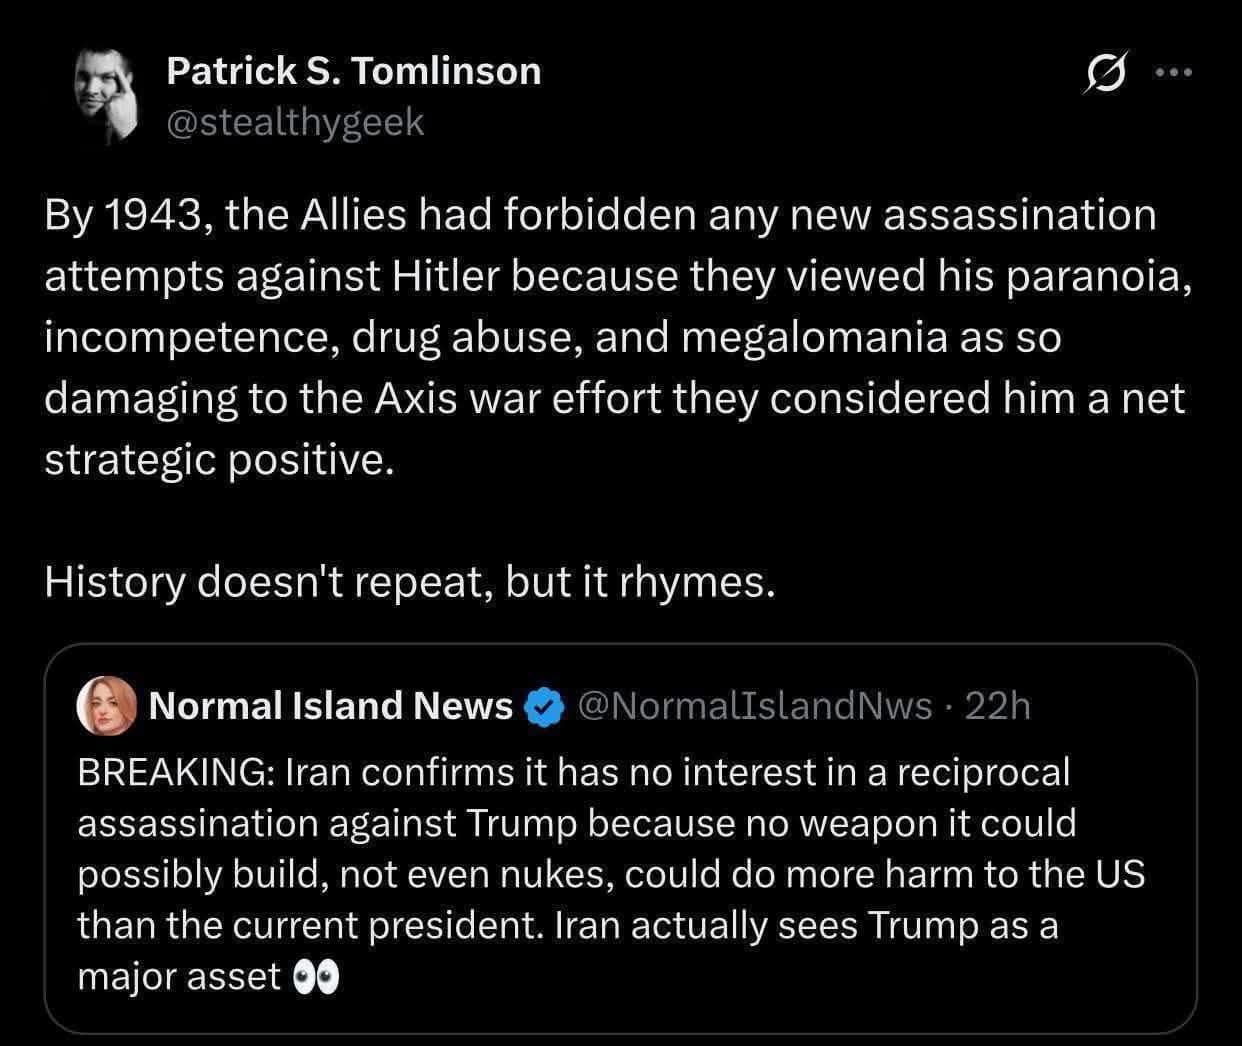
Task: Open Patrick S. Tomlinson display name link
Action: (x=353, y=71)
